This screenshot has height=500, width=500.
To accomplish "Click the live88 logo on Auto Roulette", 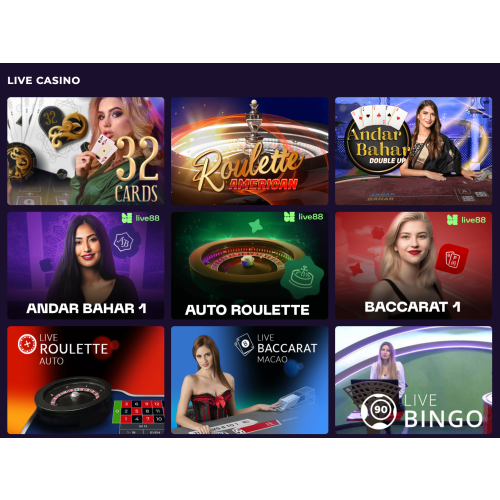I will pyautogui.click(x=304, y=217).
